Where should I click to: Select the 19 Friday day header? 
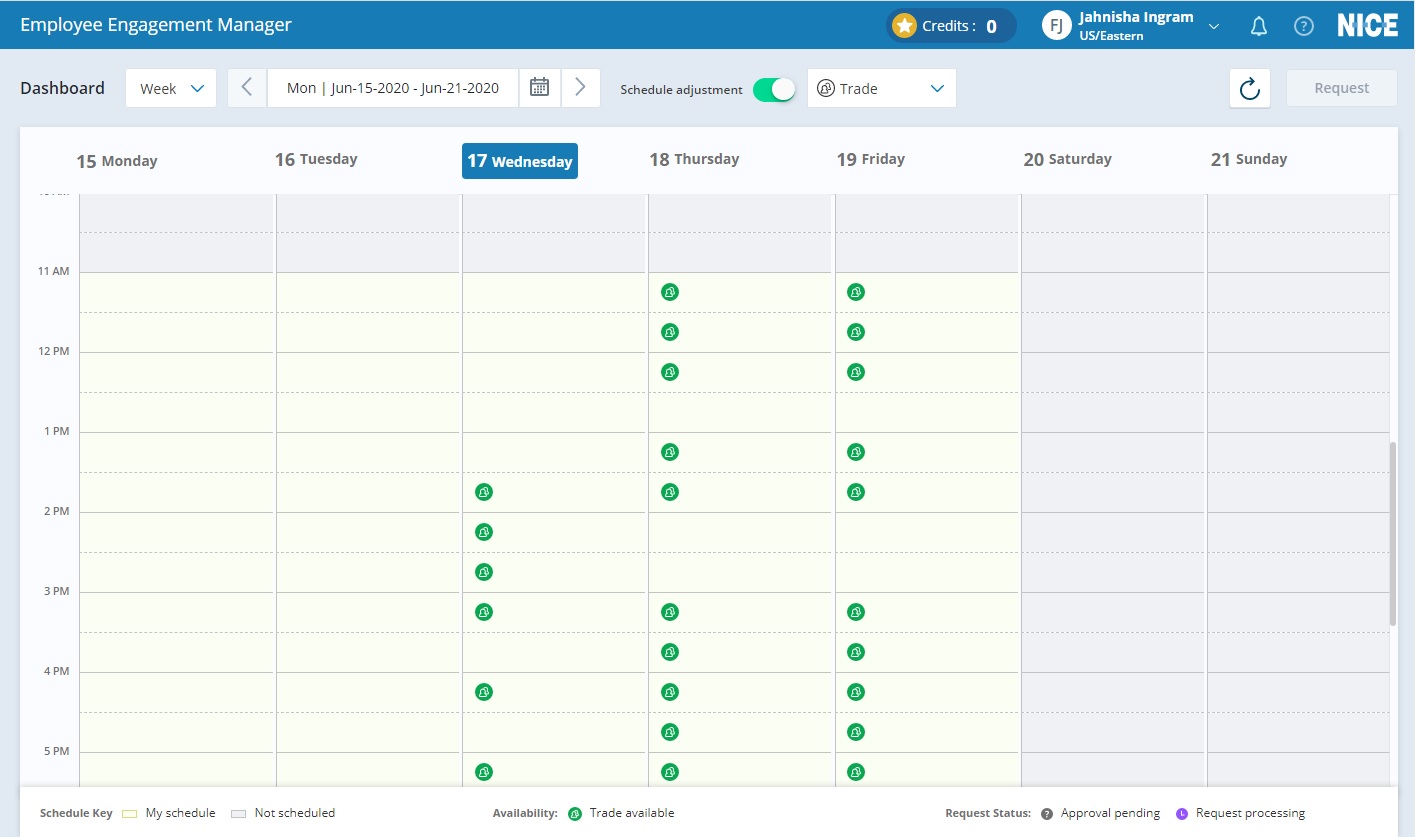pos(870,159)
